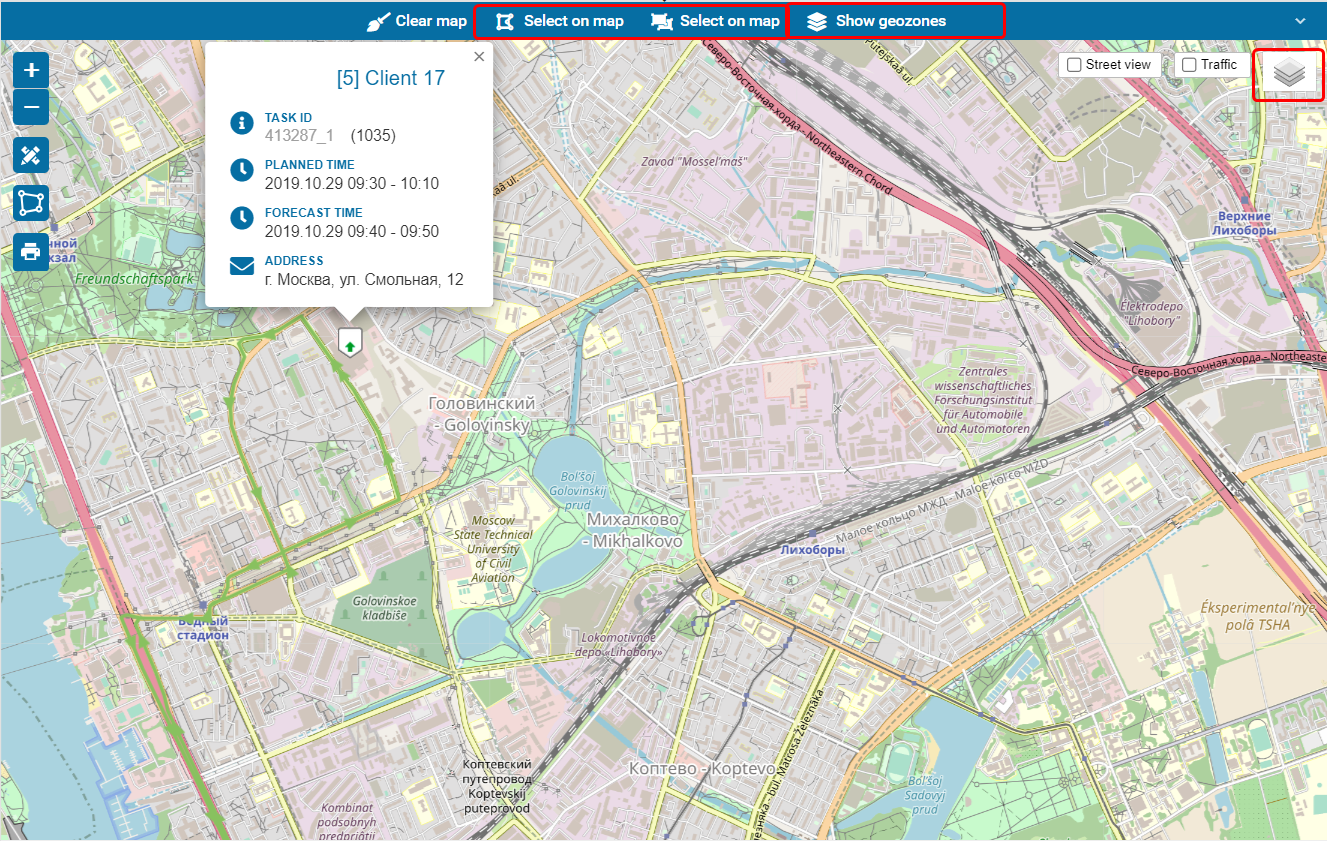Click the task ID info icon

pos(241,123)
